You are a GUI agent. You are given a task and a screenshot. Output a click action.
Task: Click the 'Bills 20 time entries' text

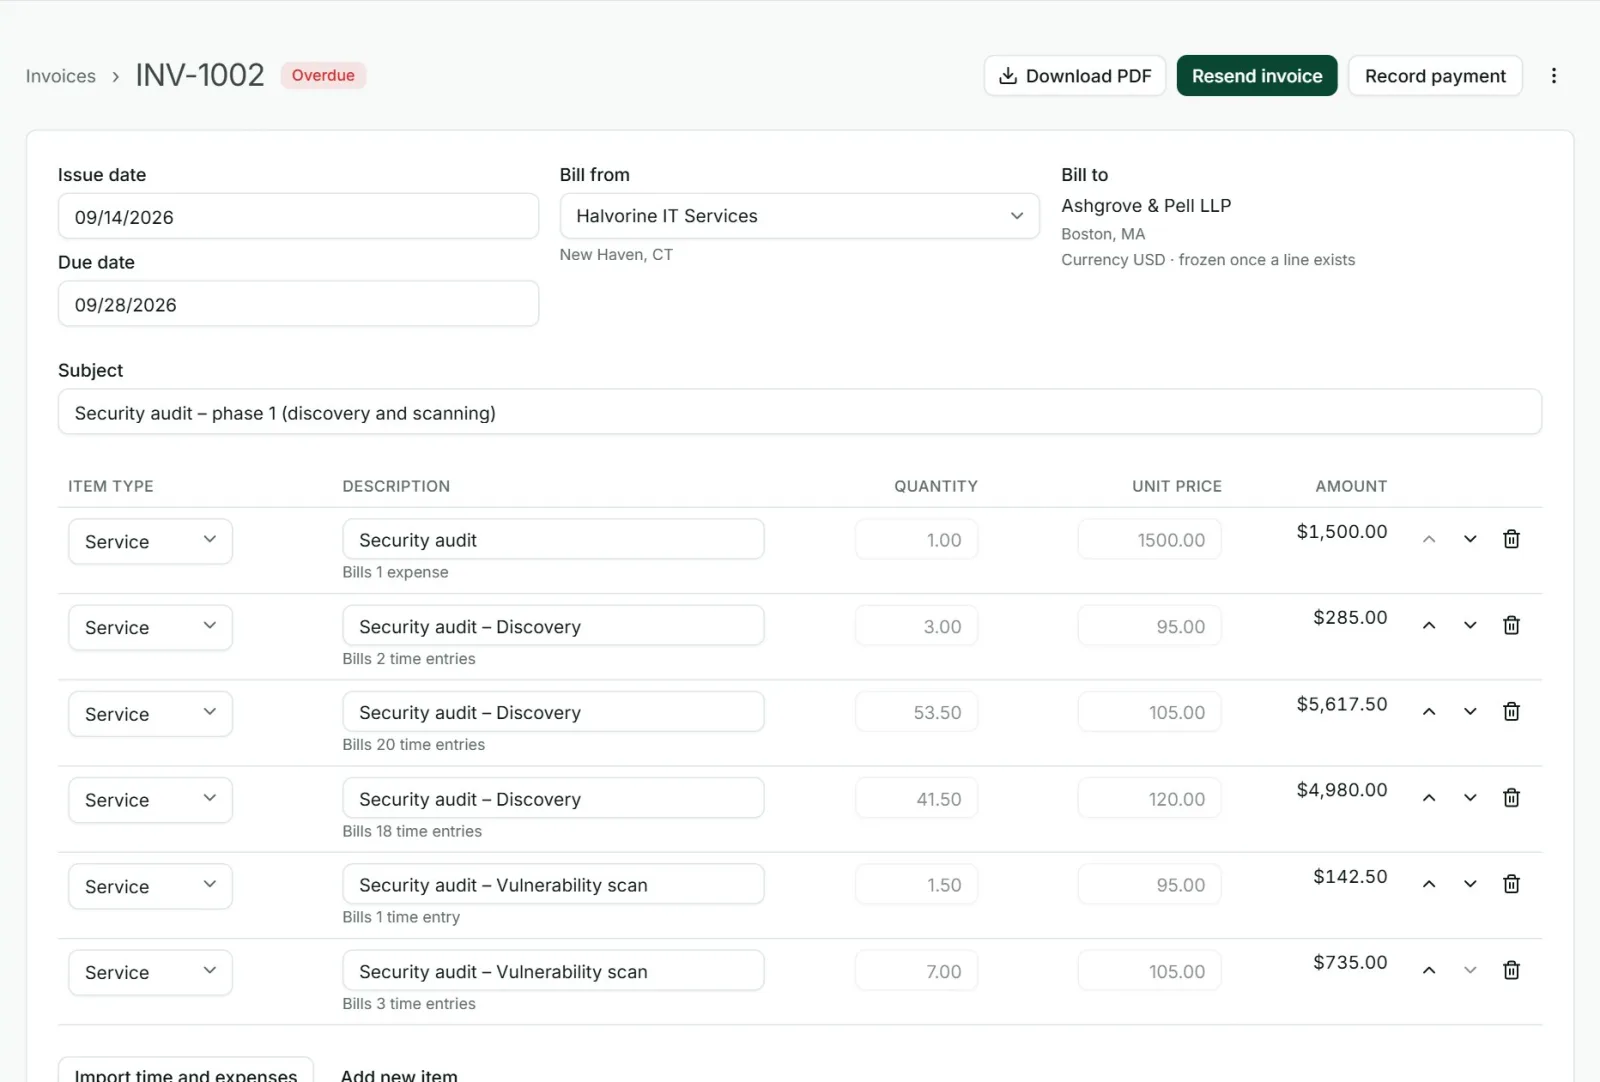click(413, 745)
